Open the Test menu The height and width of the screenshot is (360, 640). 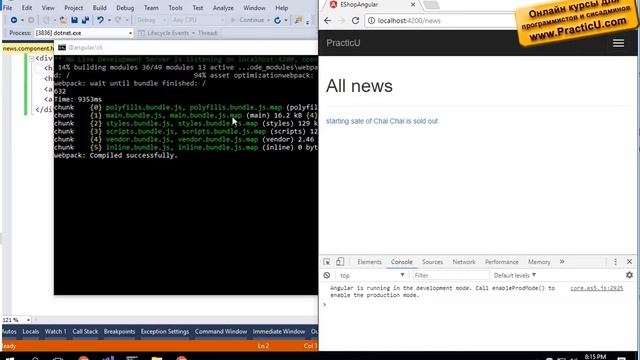pyautogui.click(x=198, y=8)
